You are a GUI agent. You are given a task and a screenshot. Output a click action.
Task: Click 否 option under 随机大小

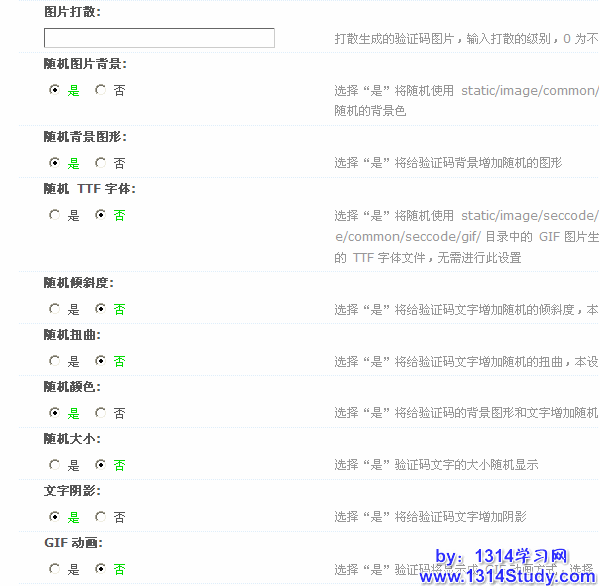click(x=100, y=464)
